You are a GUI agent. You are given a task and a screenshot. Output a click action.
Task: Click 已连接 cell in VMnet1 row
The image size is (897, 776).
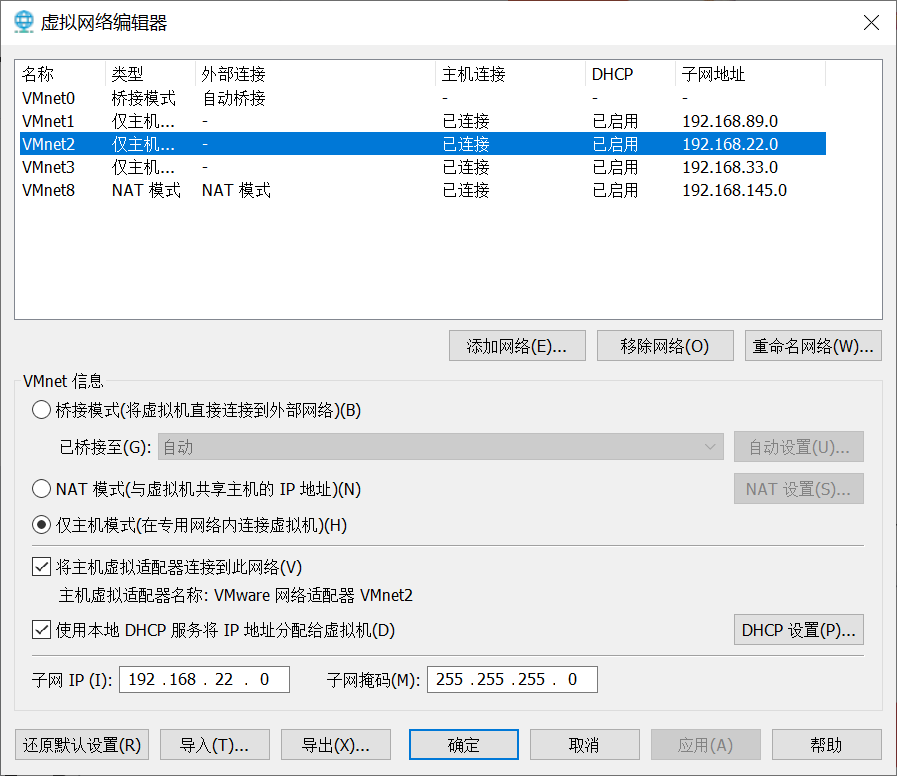[466, 121]
